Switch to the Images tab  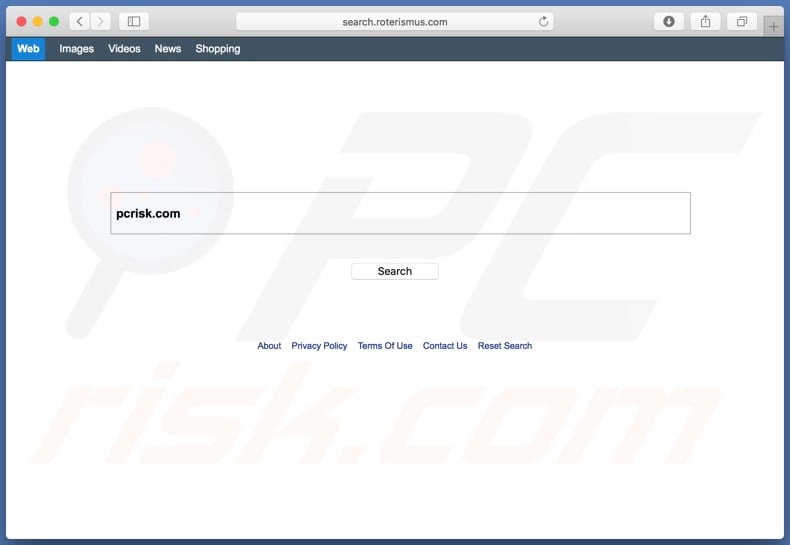point(77,49)
